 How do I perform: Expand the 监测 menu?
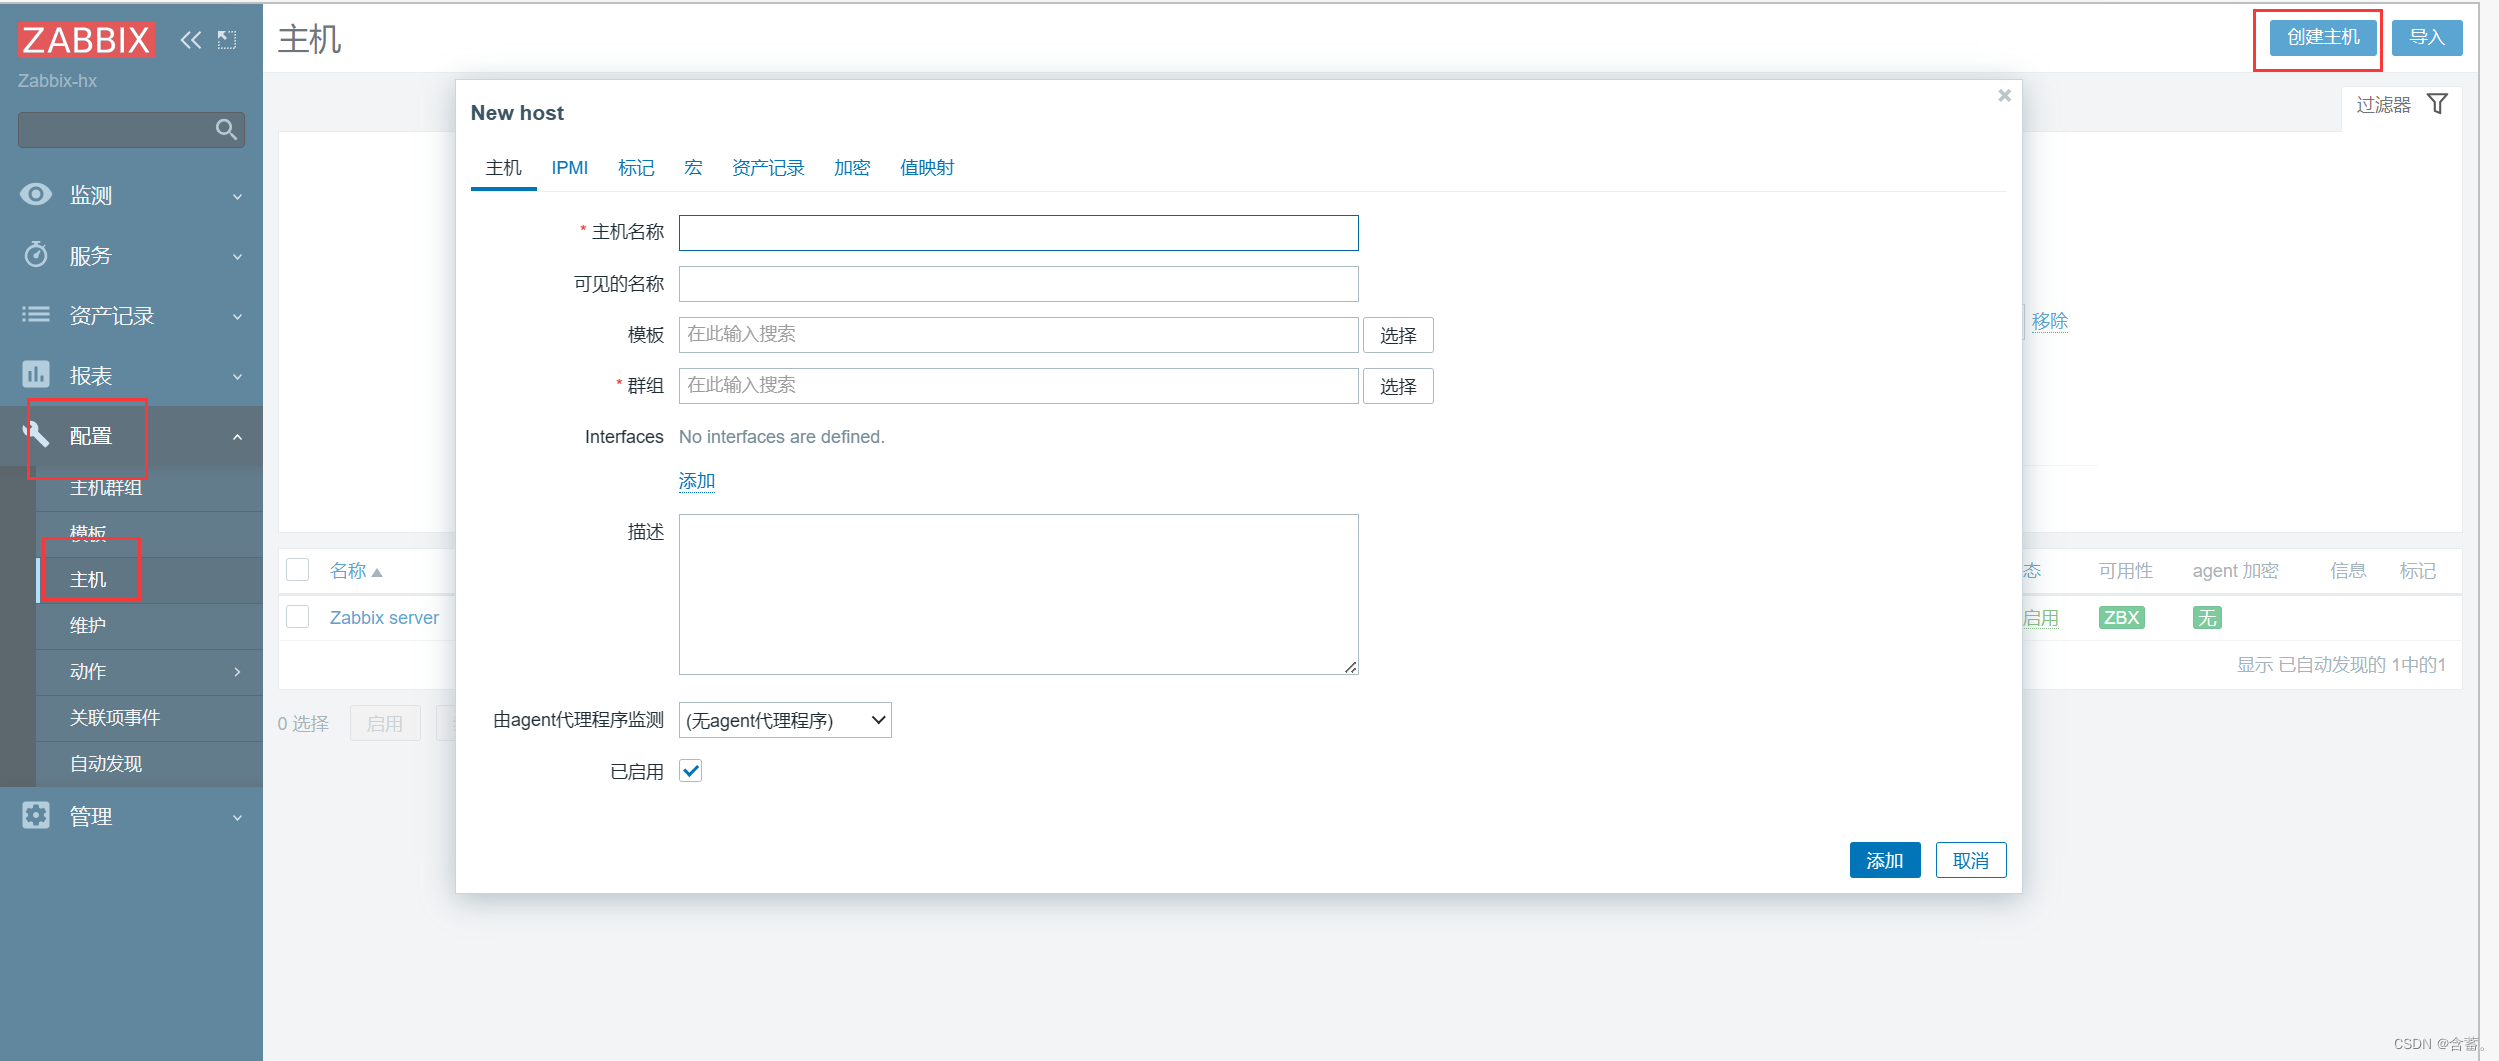pyautogui.click(x=237, y=196)
